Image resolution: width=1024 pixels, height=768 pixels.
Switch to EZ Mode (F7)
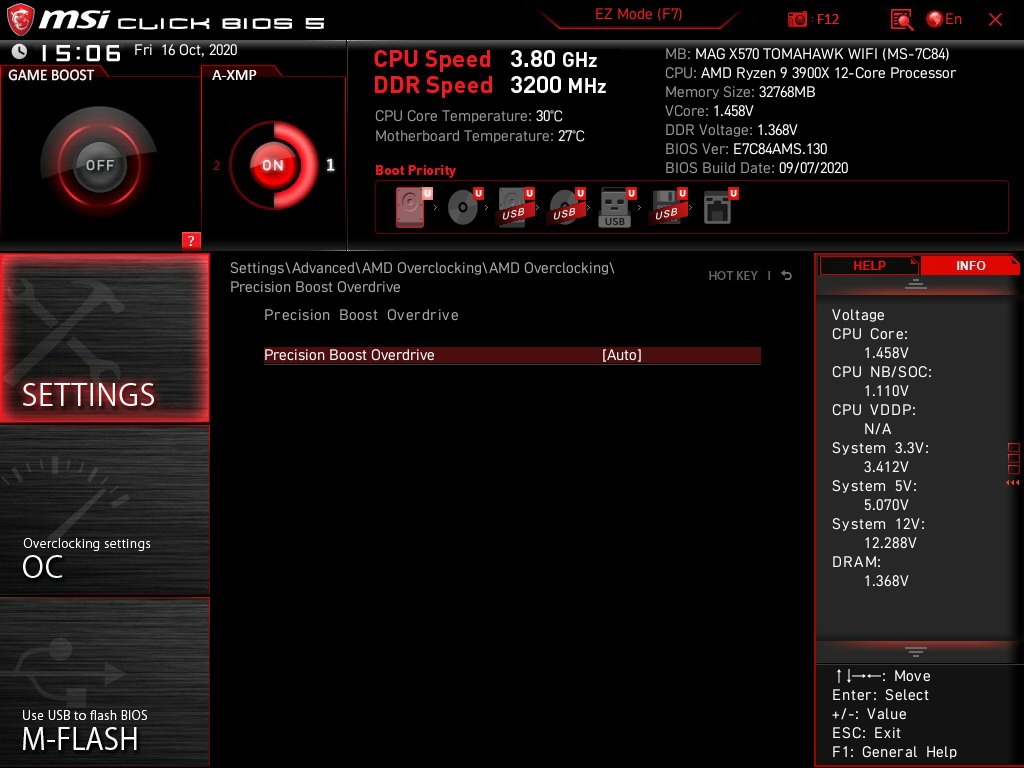[639, 14]
